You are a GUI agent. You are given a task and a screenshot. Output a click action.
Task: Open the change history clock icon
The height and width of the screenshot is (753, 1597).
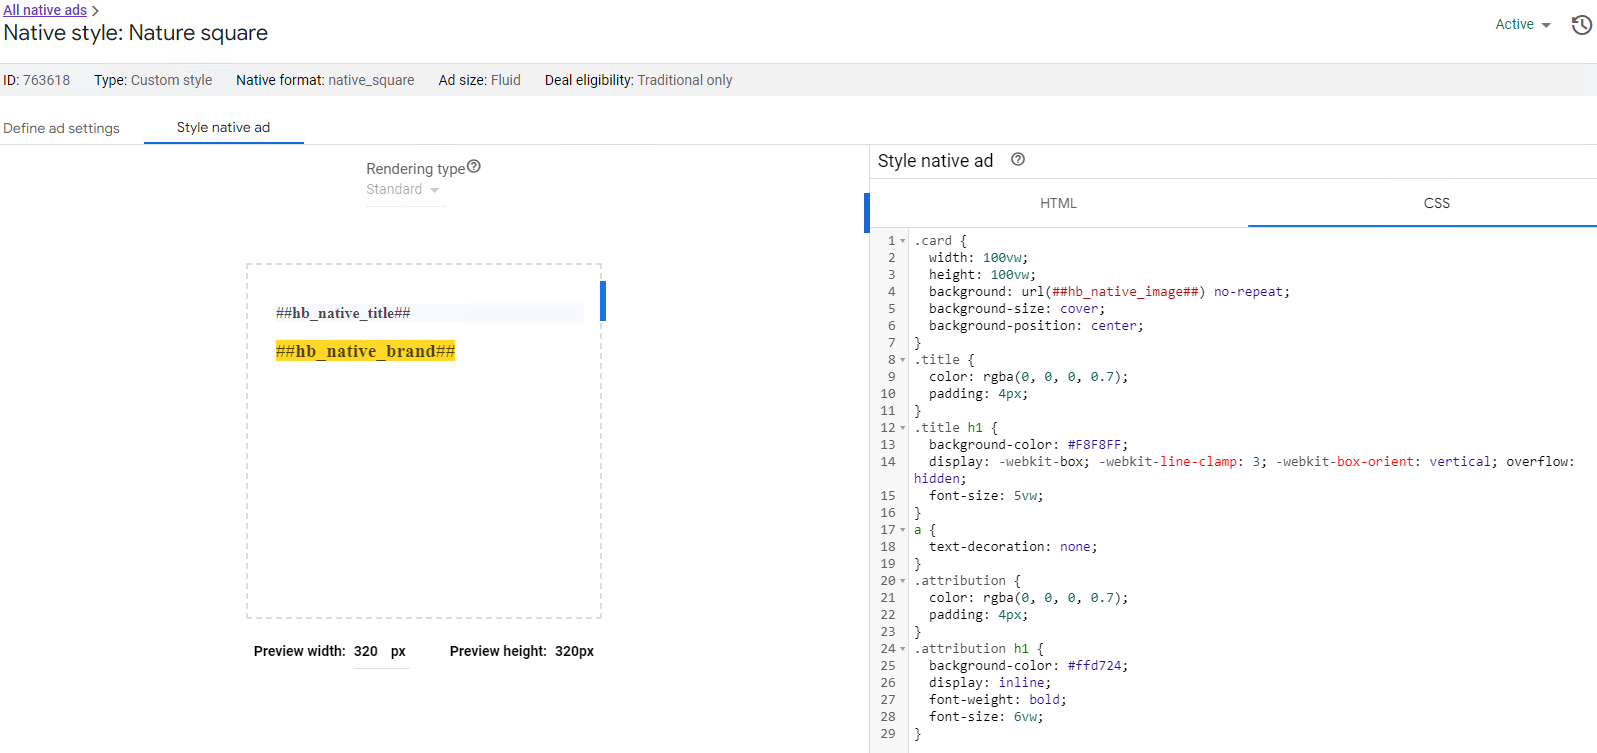pos(1581,25)
